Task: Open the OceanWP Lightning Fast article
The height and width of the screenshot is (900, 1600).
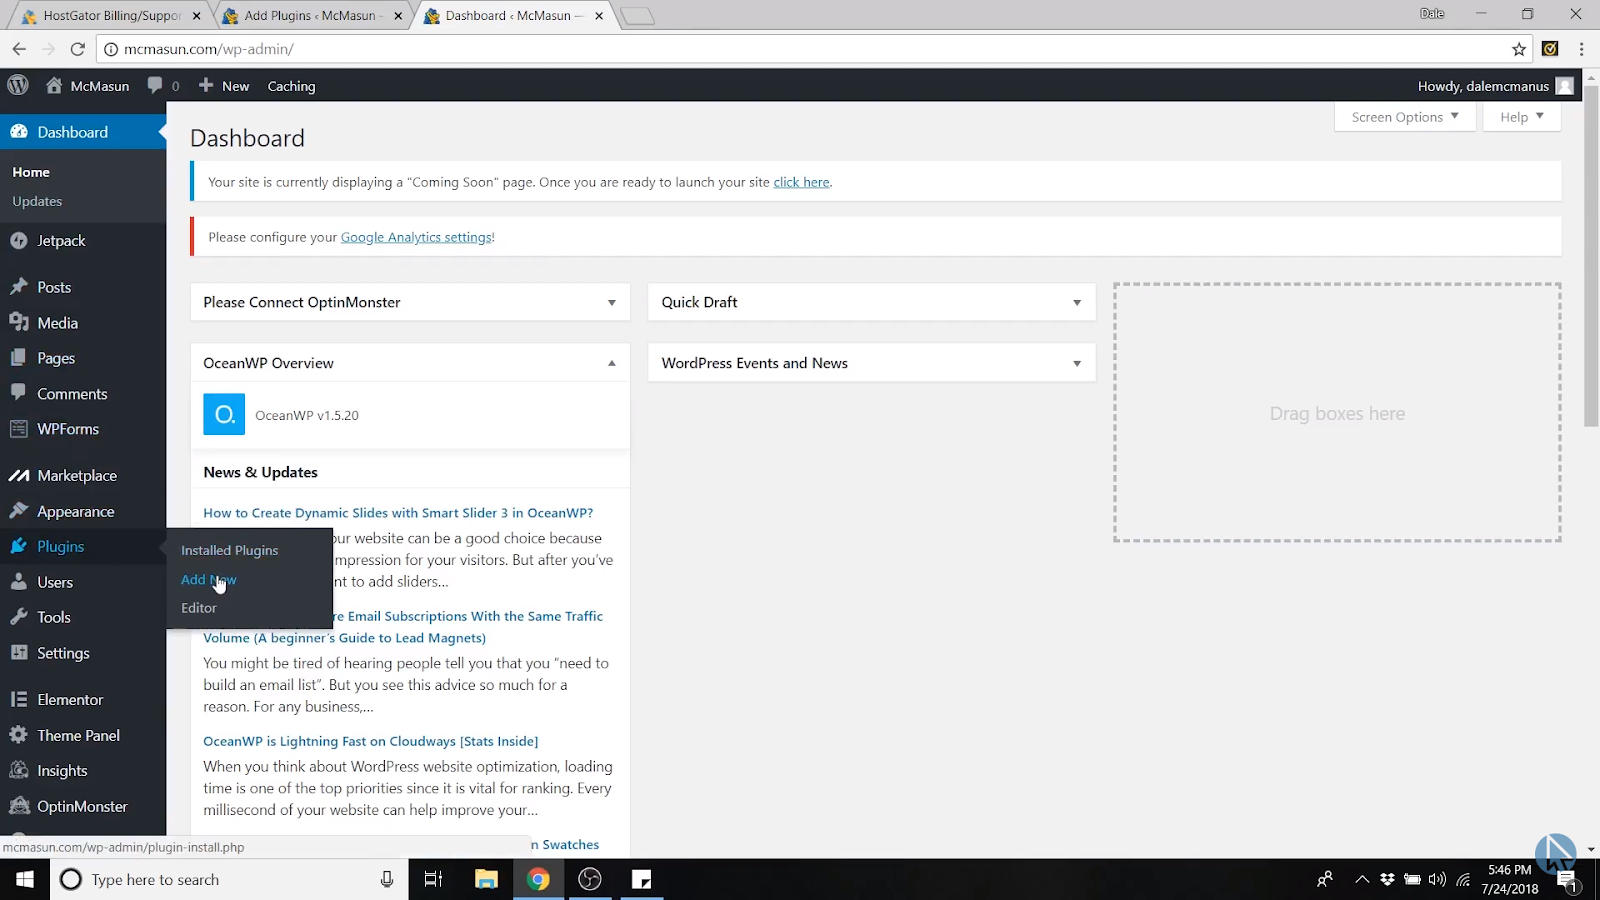Action: [371, 741]
